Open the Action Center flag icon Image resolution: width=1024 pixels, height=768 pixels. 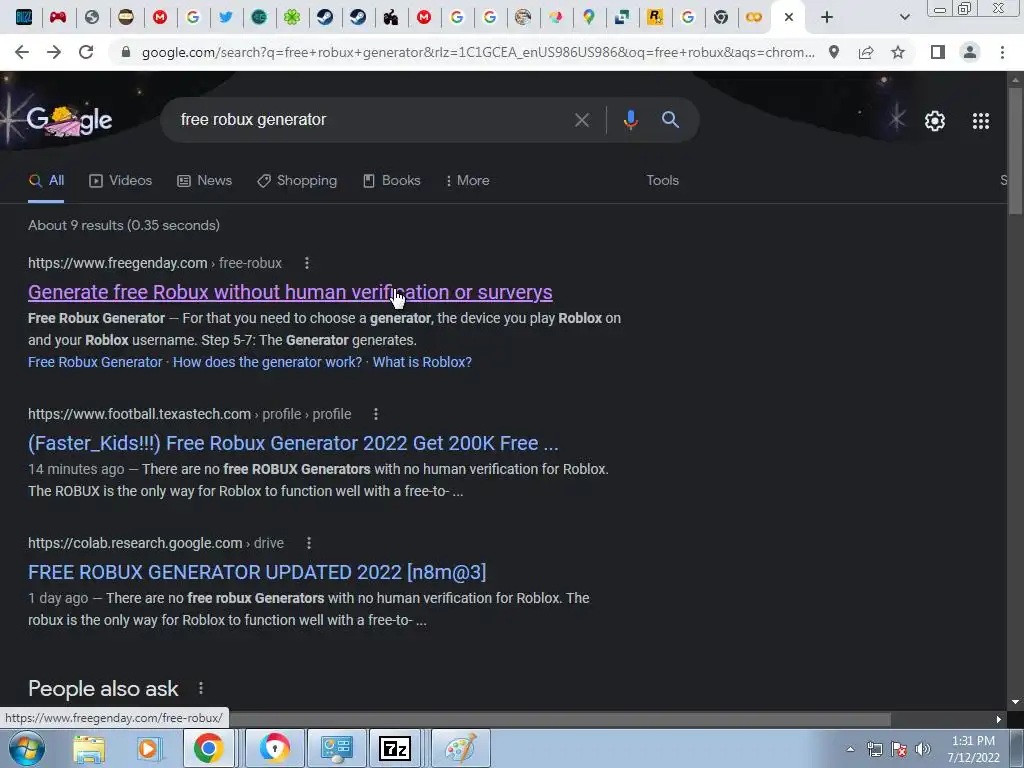899,749
